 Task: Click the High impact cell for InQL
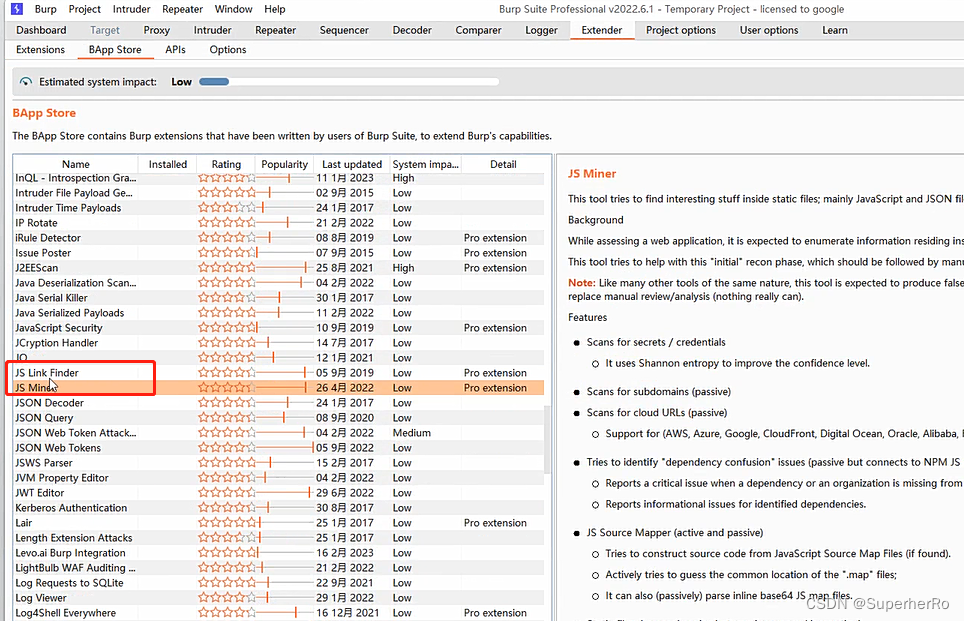click(425, 178)
